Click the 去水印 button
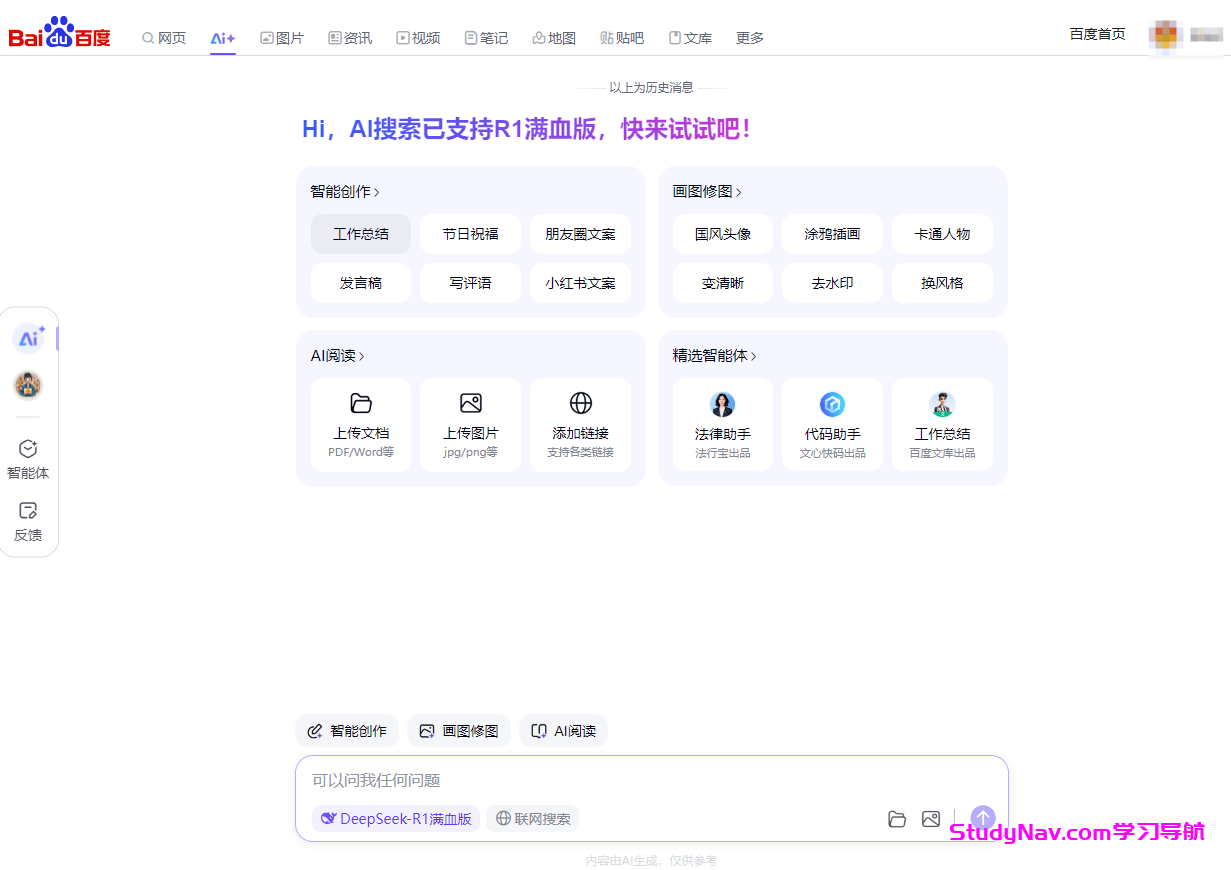The image size is (1231, 870). point(832,283)
